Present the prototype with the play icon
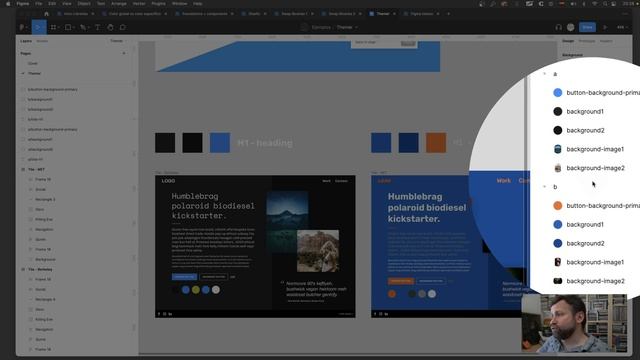The width and height of the screenshot is (640, 360). click(x=605, y=27)
